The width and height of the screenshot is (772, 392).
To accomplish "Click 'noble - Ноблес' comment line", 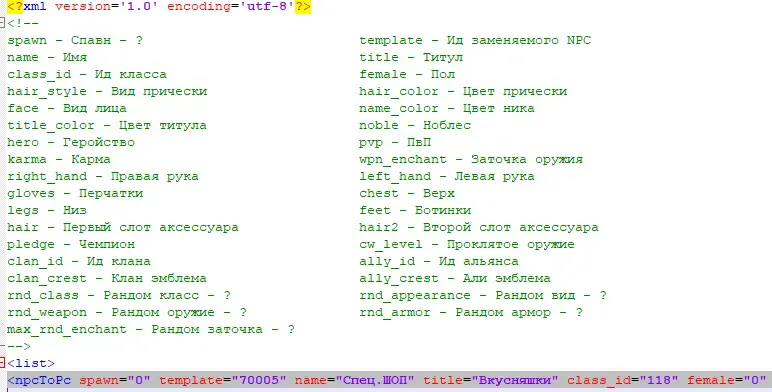I will [415, 126].
